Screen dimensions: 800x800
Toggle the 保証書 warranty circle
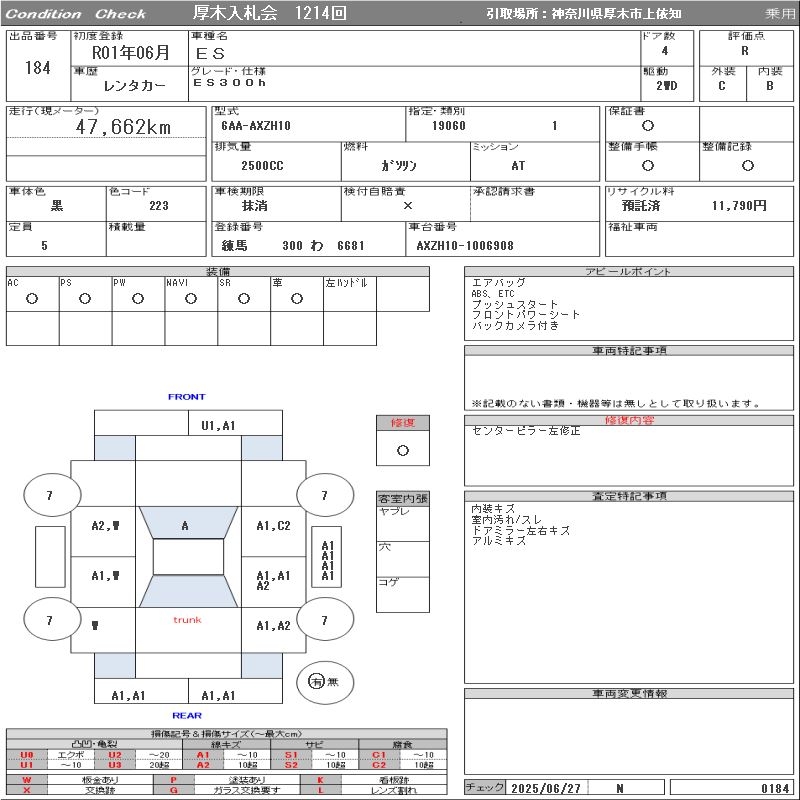click(648, 126)
